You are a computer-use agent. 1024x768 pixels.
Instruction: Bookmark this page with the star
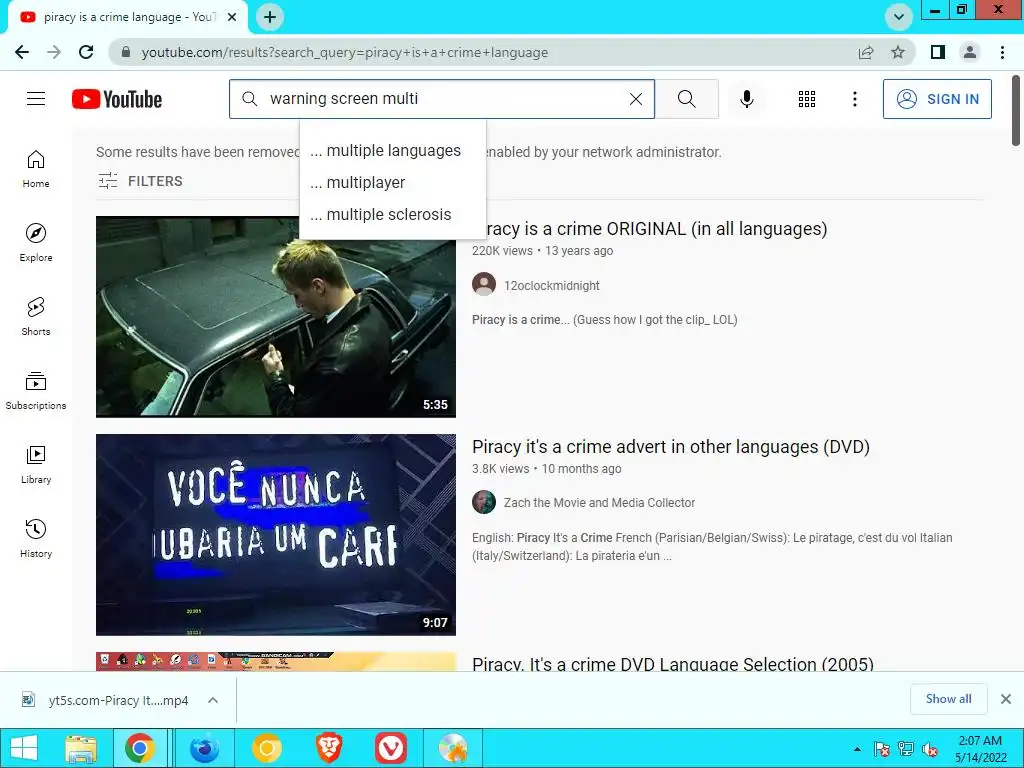coord(898,52)
